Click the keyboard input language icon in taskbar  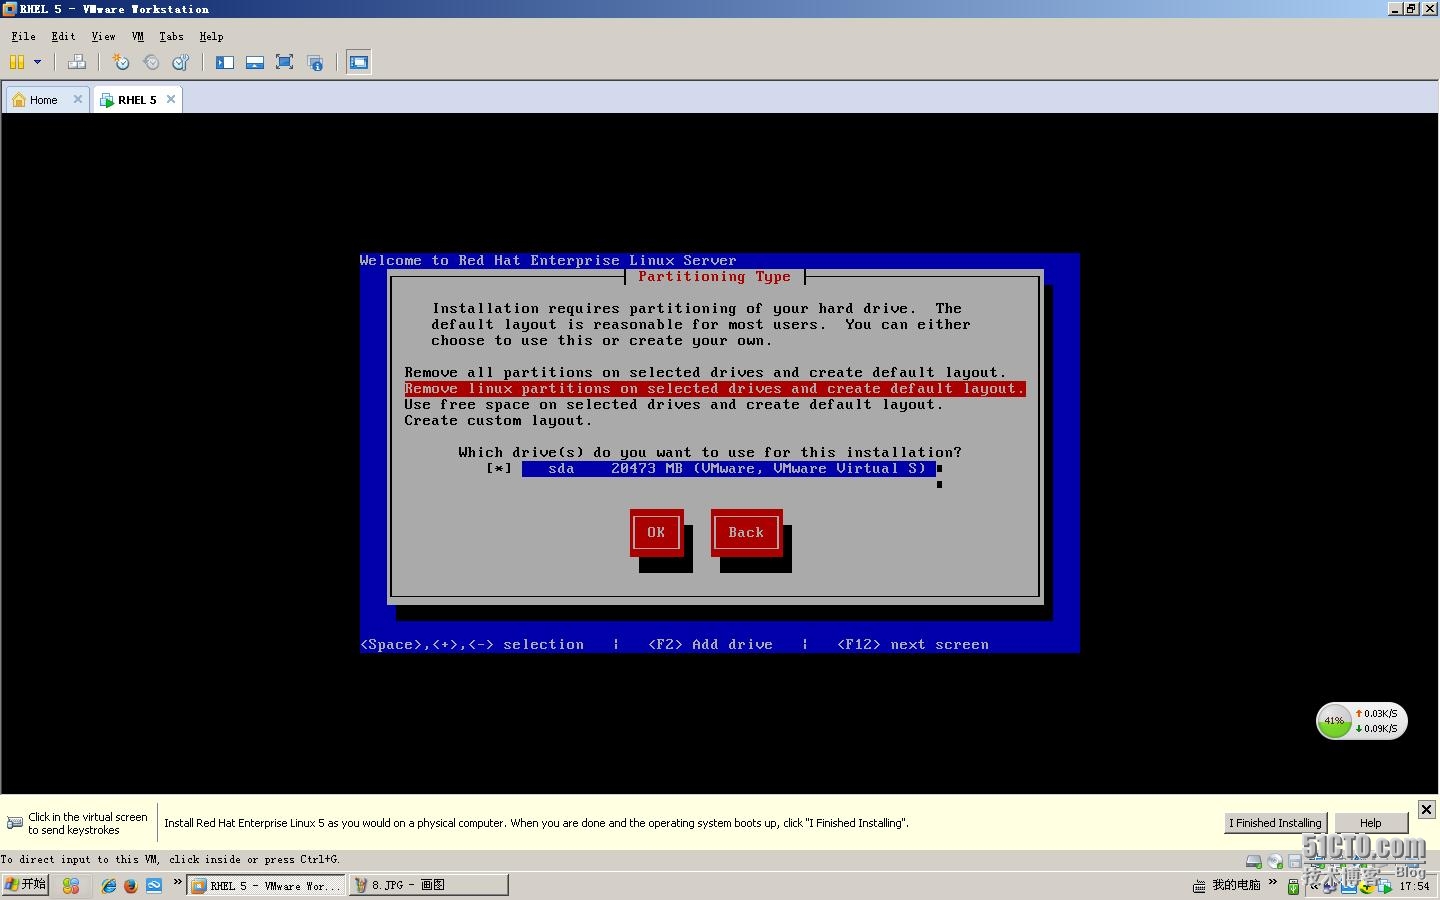tap(1199, 886)
